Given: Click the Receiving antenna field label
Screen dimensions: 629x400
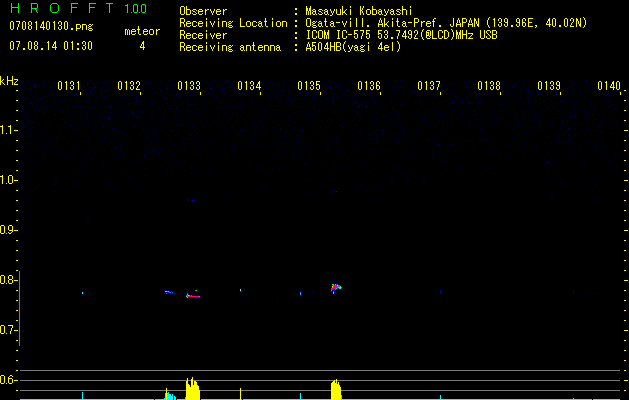Looking at the screenshot, I should [230, 47].
